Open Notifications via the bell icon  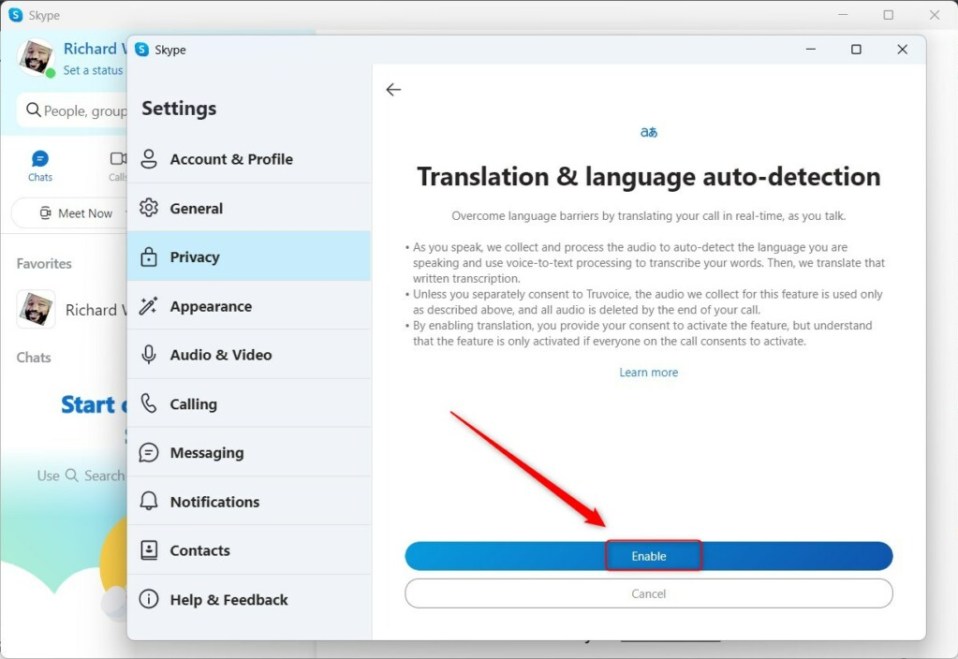(150, 501)
